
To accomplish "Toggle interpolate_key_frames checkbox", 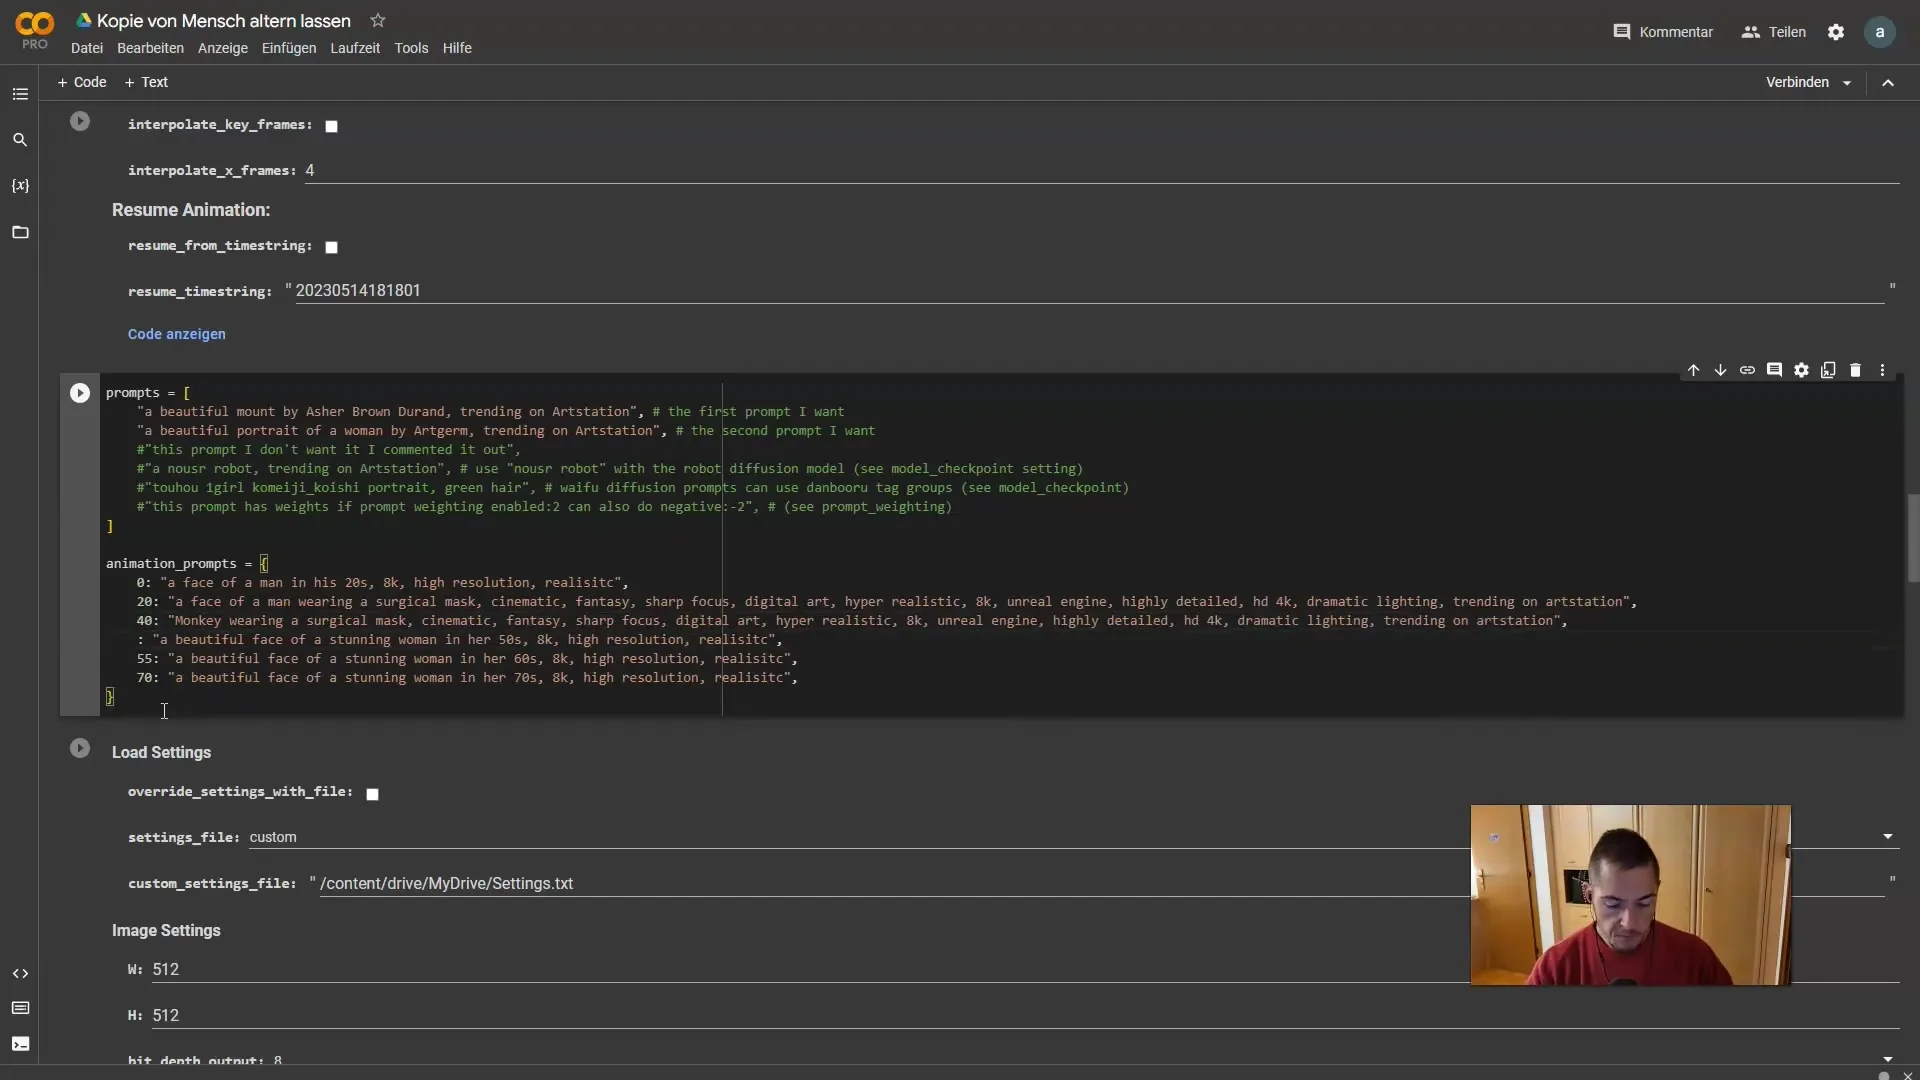I will pyautogui.click(x=331, y=126).
